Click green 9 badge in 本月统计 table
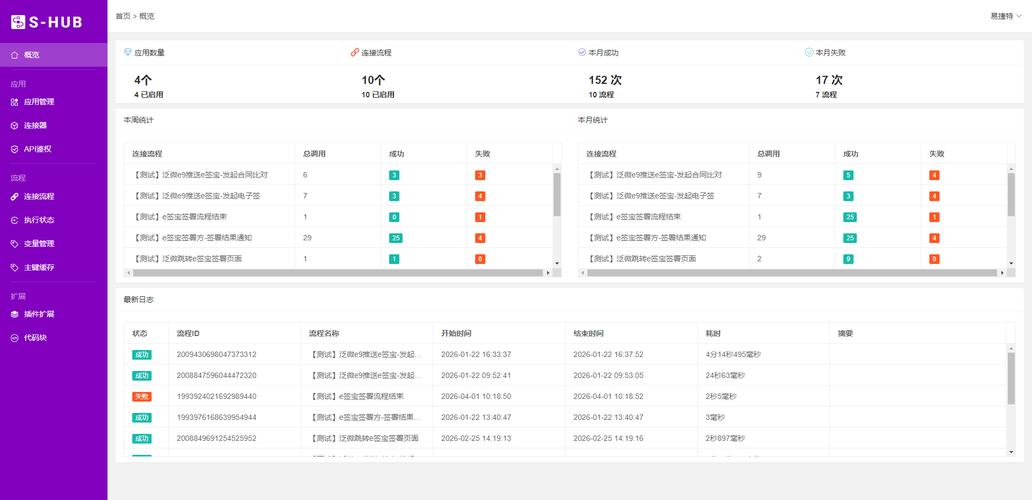Viewport: 1032px width, 500px height. point(848,259)
